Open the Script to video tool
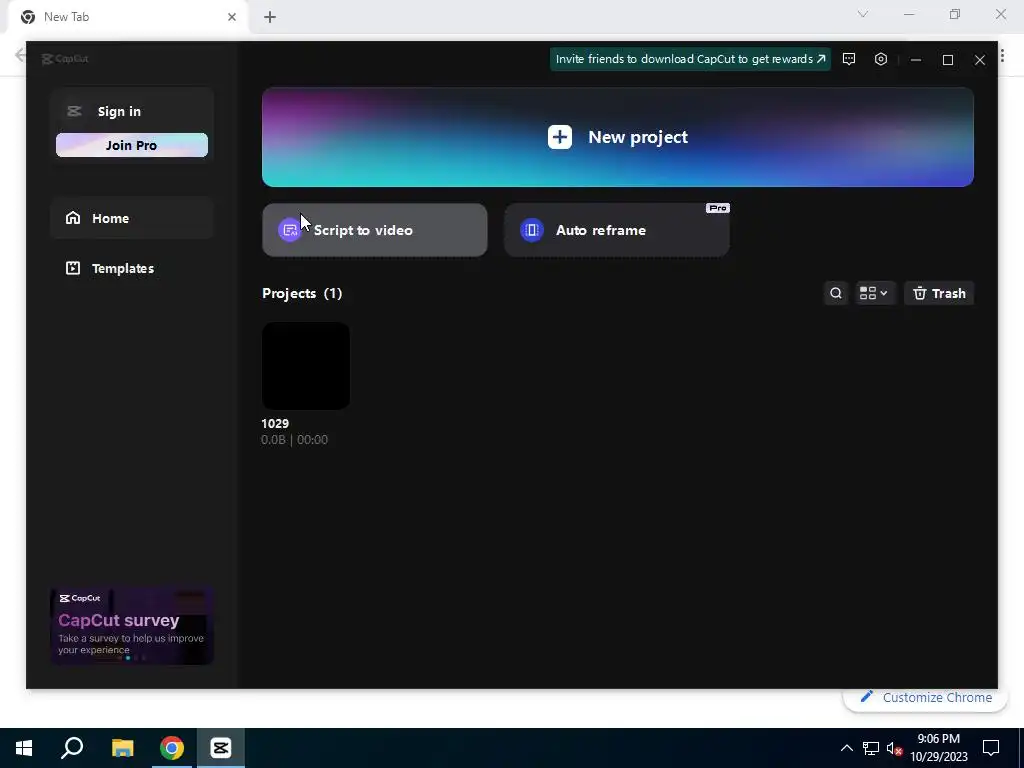 tap(374, 230)
